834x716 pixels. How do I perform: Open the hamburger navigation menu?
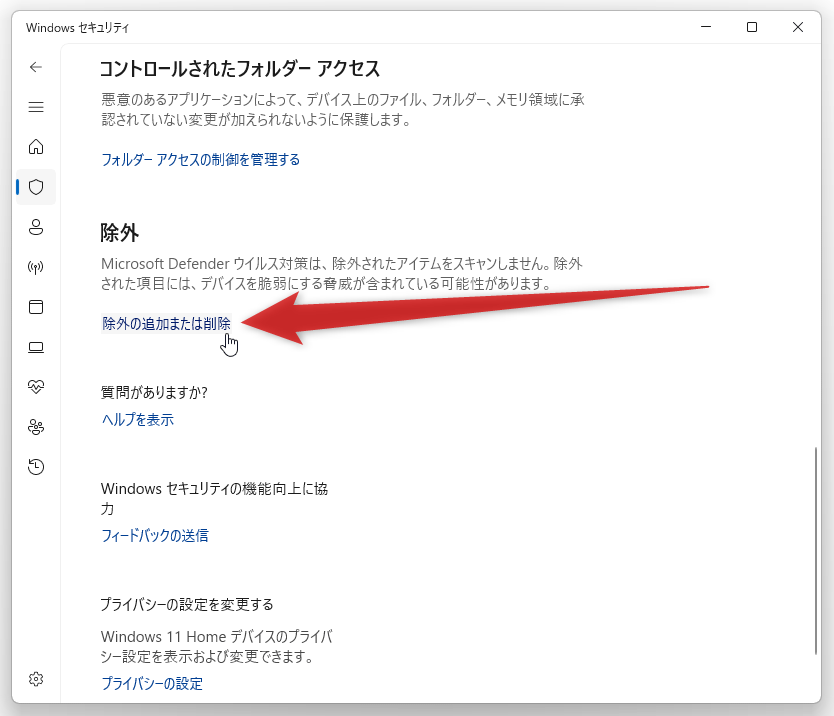[x=36, y=107]
